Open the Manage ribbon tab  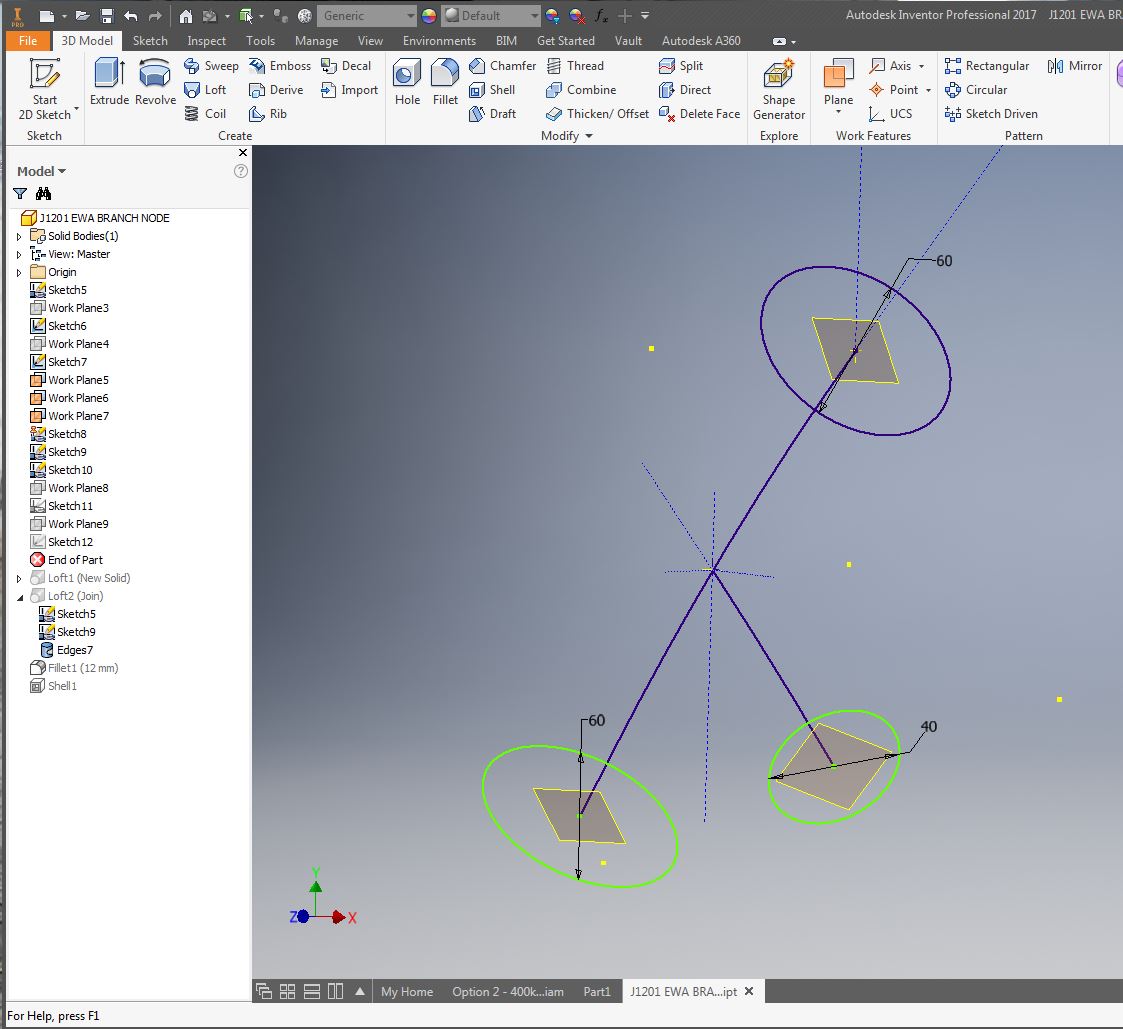click(316, 41)
